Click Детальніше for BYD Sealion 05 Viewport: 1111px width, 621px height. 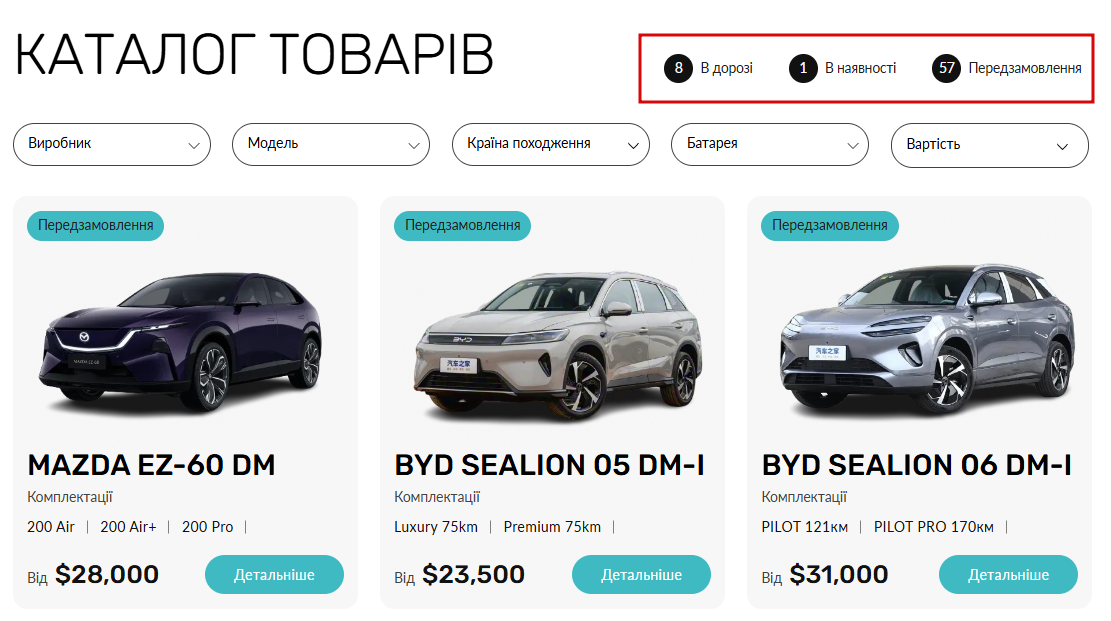(x=641, y=575)
